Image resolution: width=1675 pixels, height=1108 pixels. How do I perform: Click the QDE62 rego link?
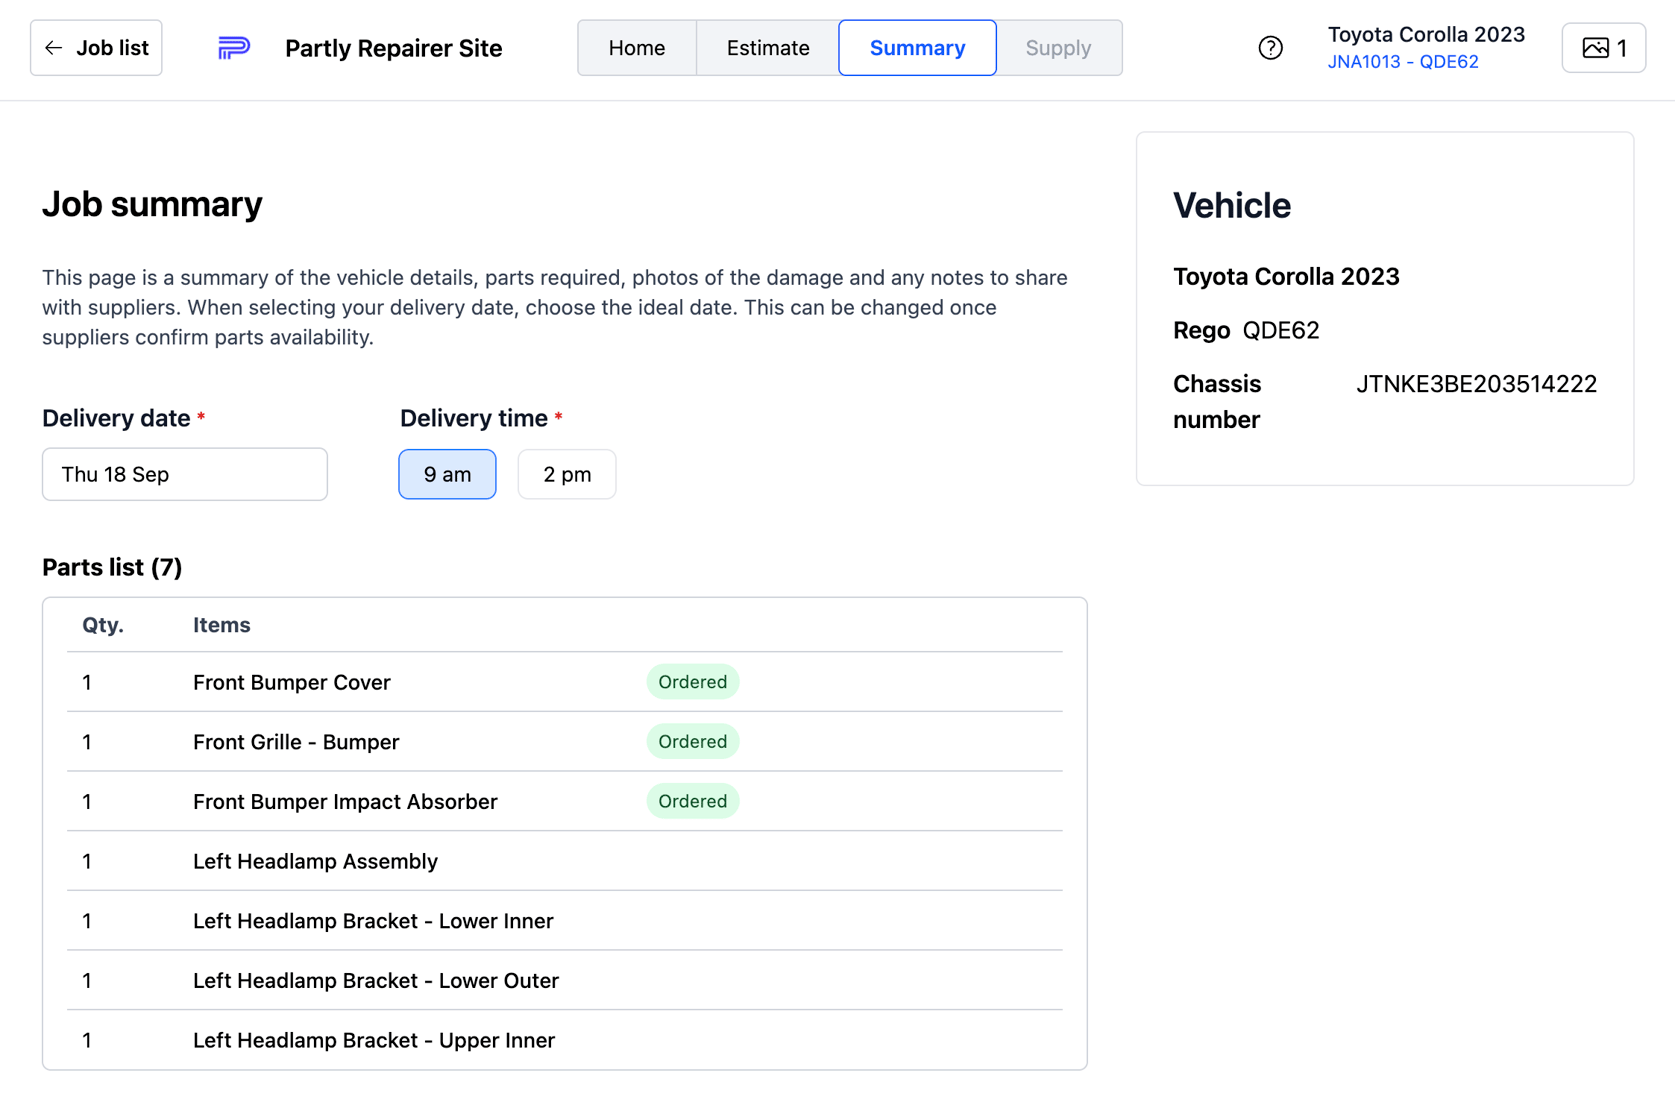[1450, 61]
